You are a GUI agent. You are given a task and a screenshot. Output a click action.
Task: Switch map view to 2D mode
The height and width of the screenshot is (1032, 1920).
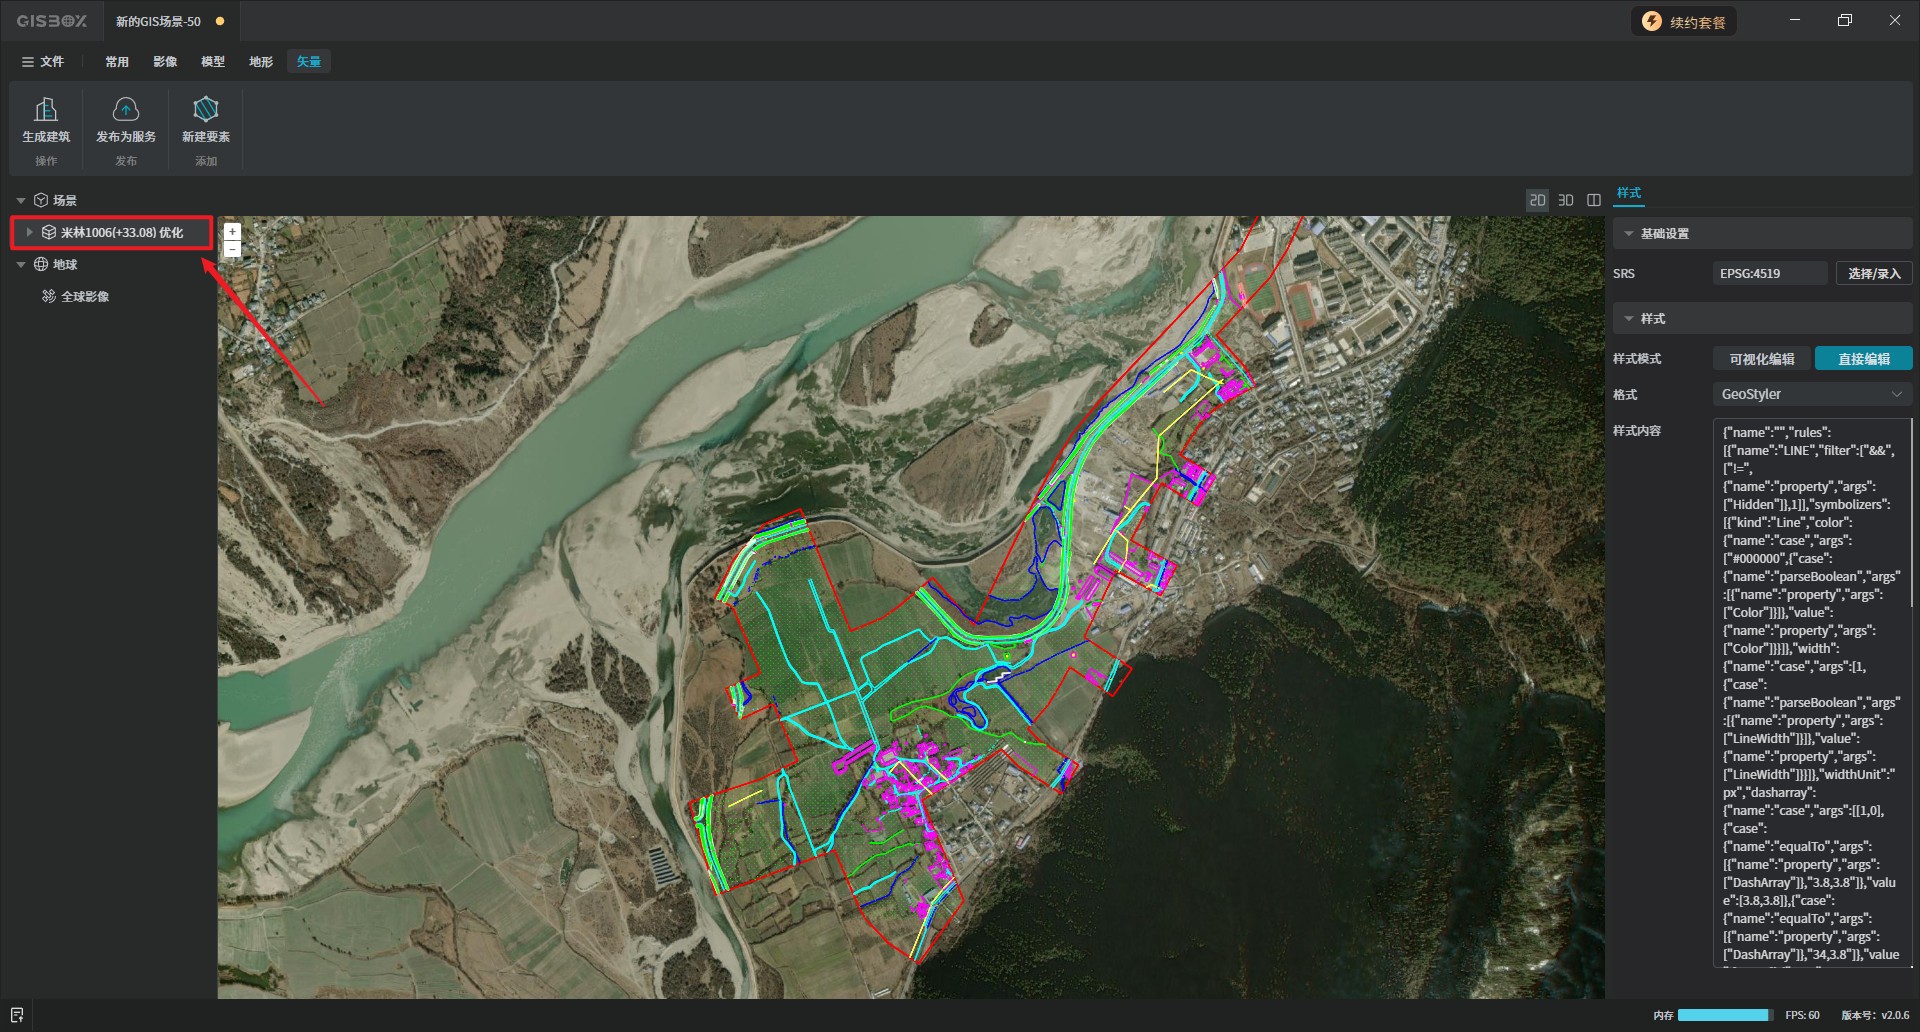pyautogui.click(x=1537, y=200)
